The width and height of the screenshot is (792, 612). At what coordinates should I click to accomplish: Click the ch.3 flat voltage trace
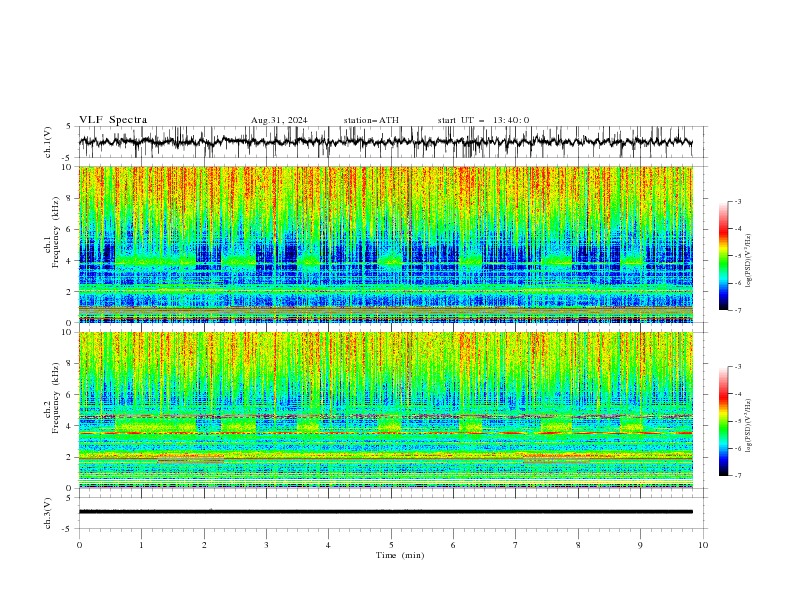(385, 512)
